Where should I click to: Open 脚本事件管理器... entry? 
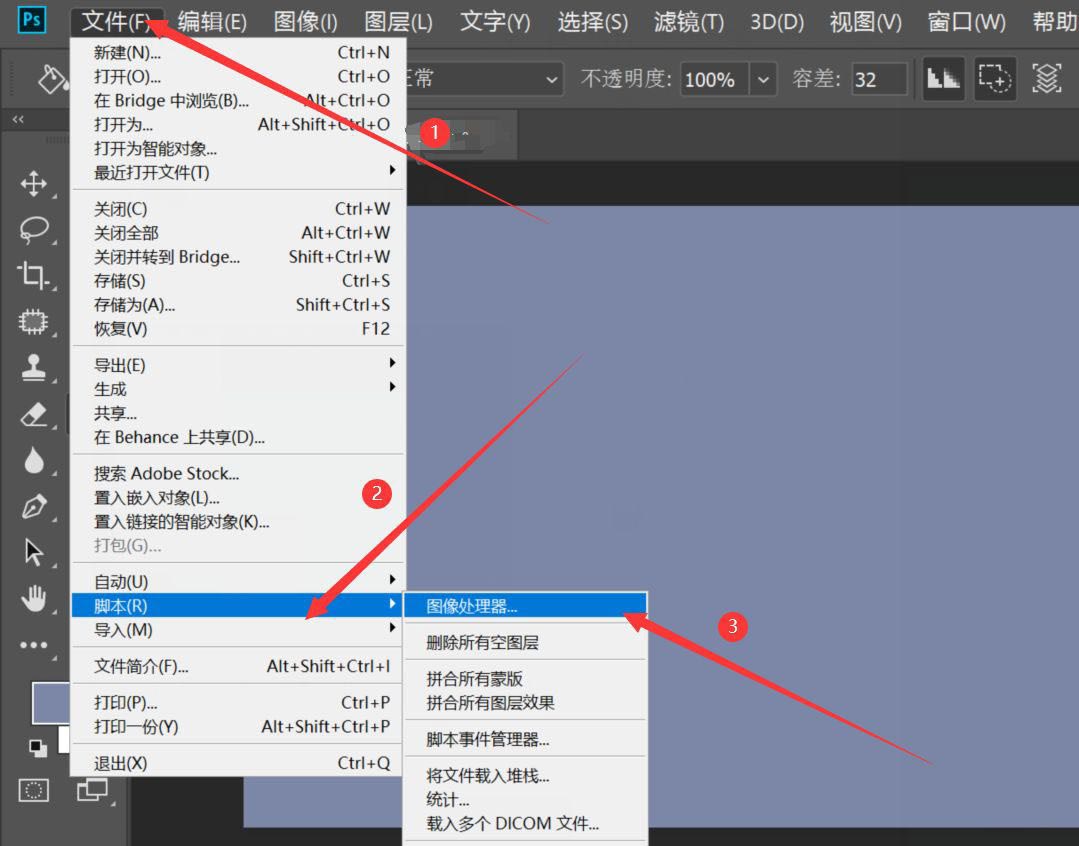pos(526,739)
